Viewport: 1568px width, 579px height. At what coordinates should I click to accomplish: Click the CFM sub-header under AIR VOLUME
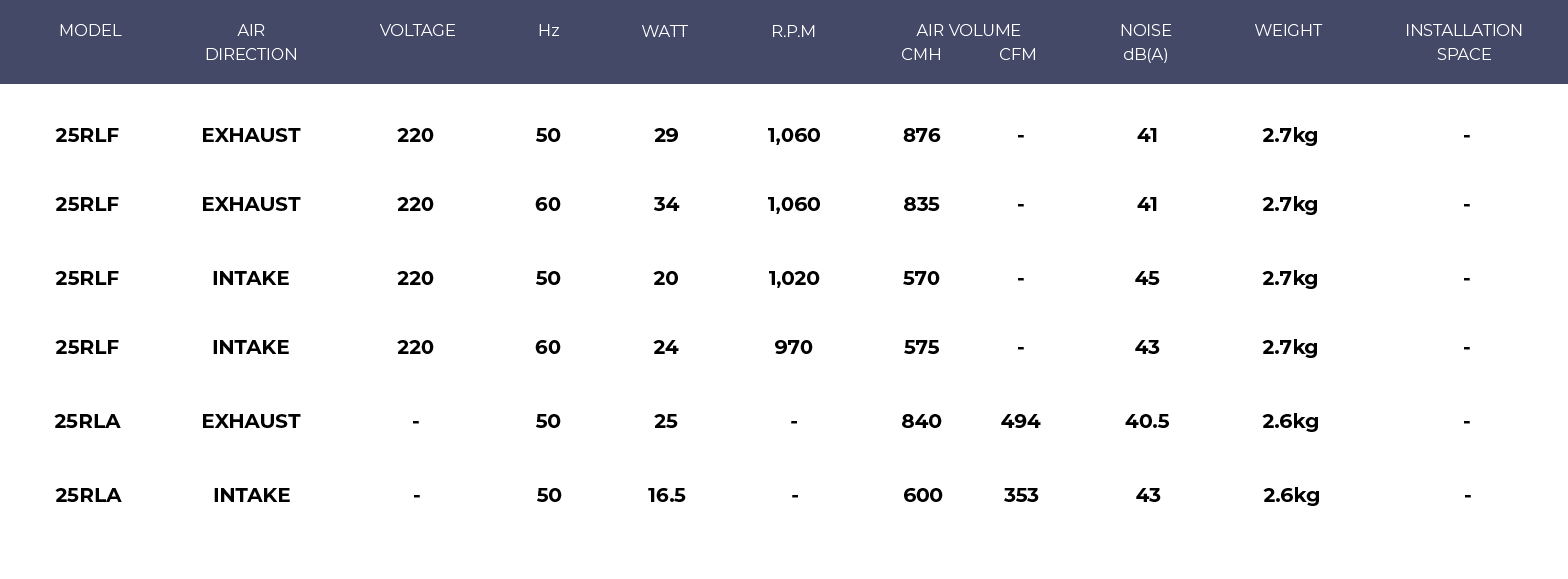tap(1017, 55)
